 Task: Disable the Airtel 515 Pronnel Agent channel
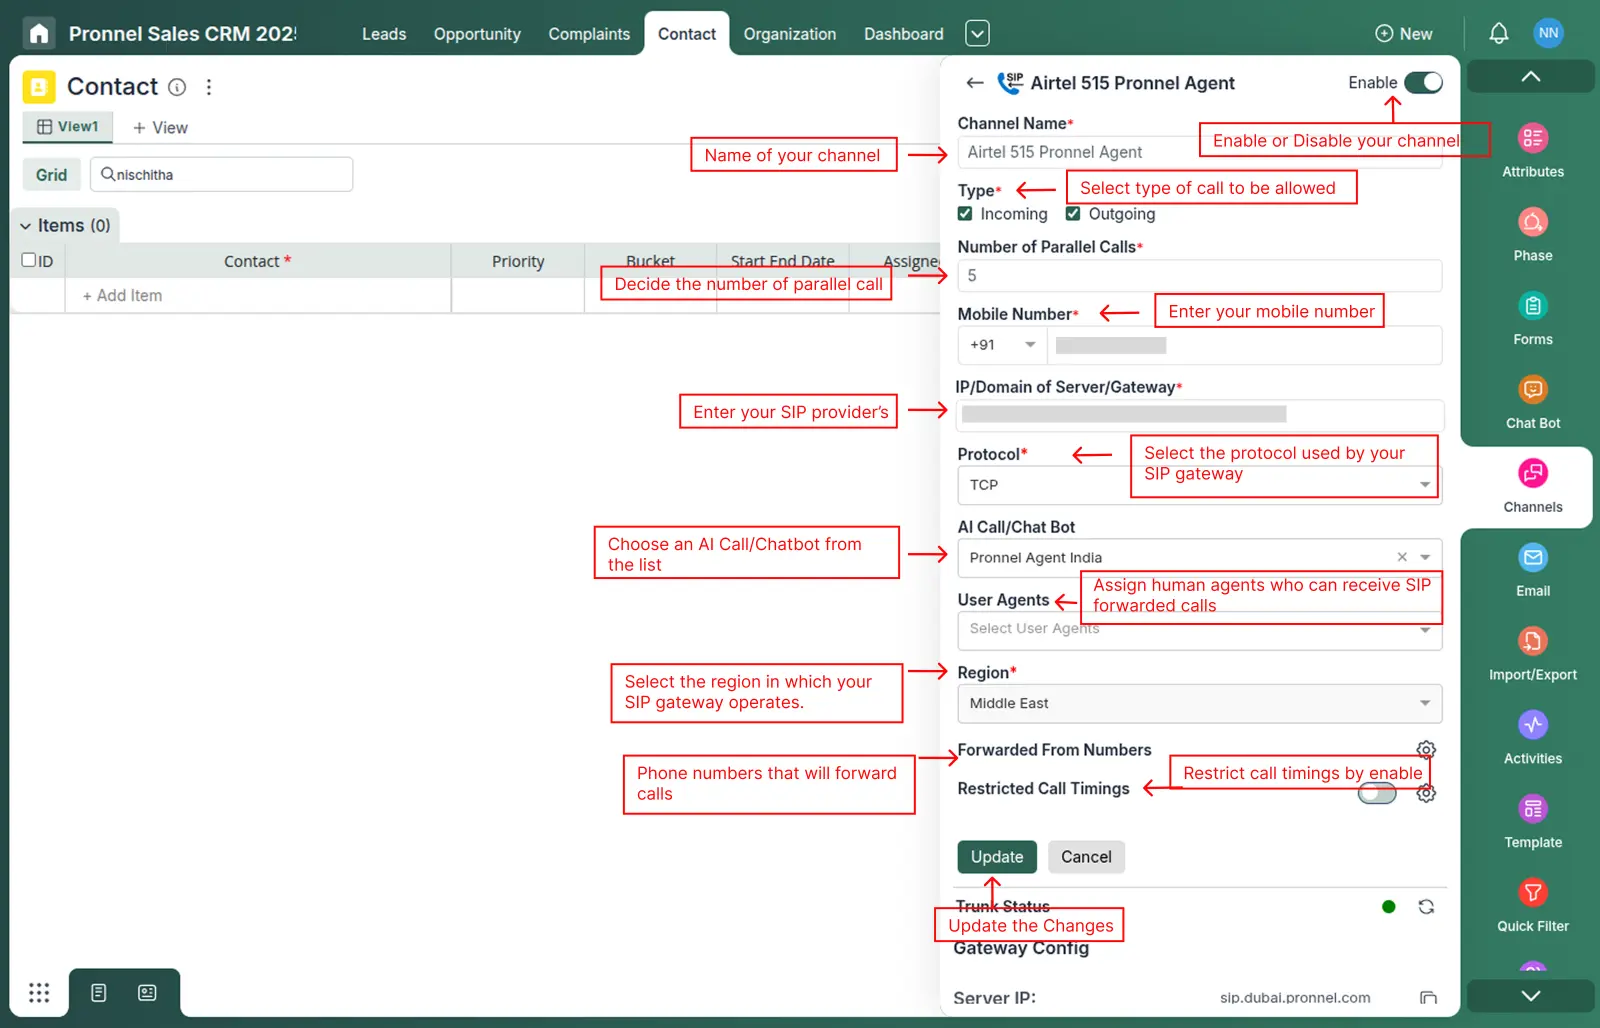(x=1424, y=83)
